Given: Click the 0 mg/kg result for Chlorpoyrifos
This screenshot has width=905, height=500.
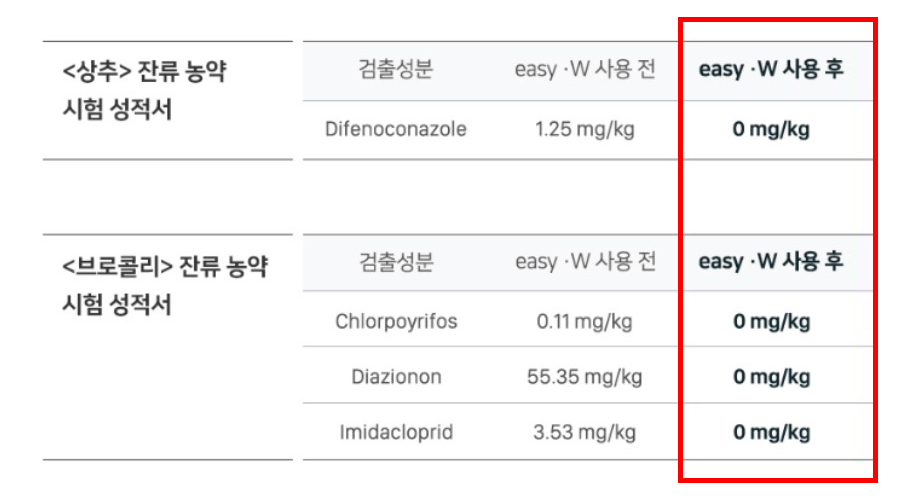Looking at the screenshot, I should coord(771,322).
